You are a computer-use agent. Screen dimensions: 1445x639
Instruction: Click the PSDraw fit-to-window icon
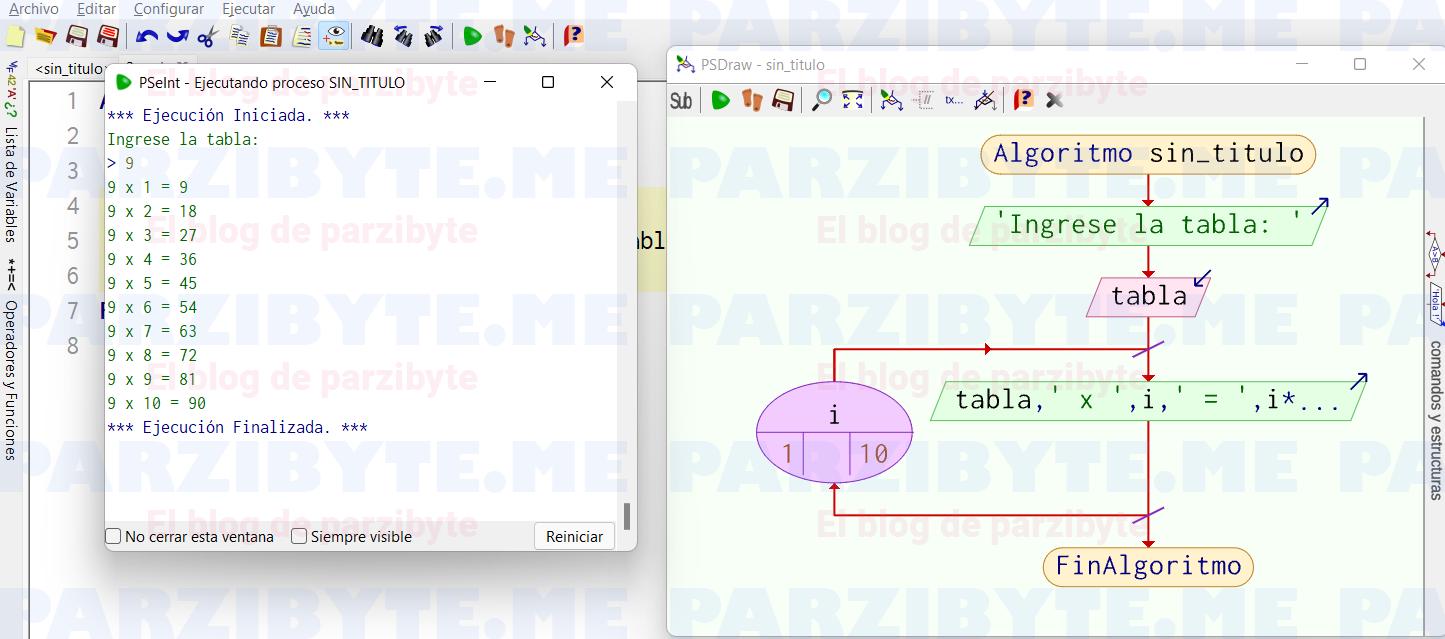(x=852, y=100)
